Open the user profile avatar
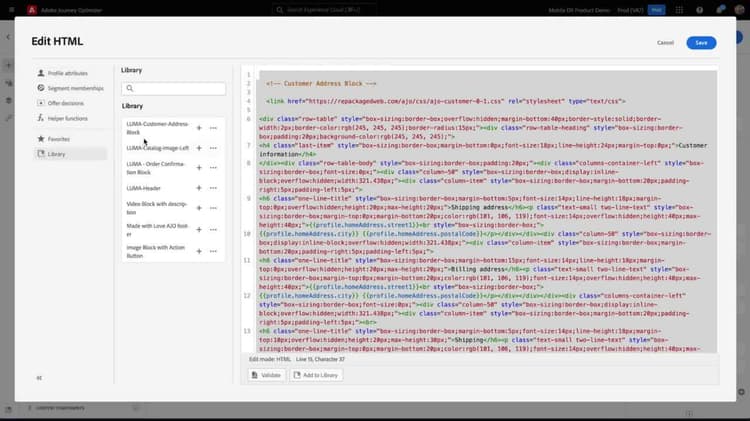 [x=739, y=10]
